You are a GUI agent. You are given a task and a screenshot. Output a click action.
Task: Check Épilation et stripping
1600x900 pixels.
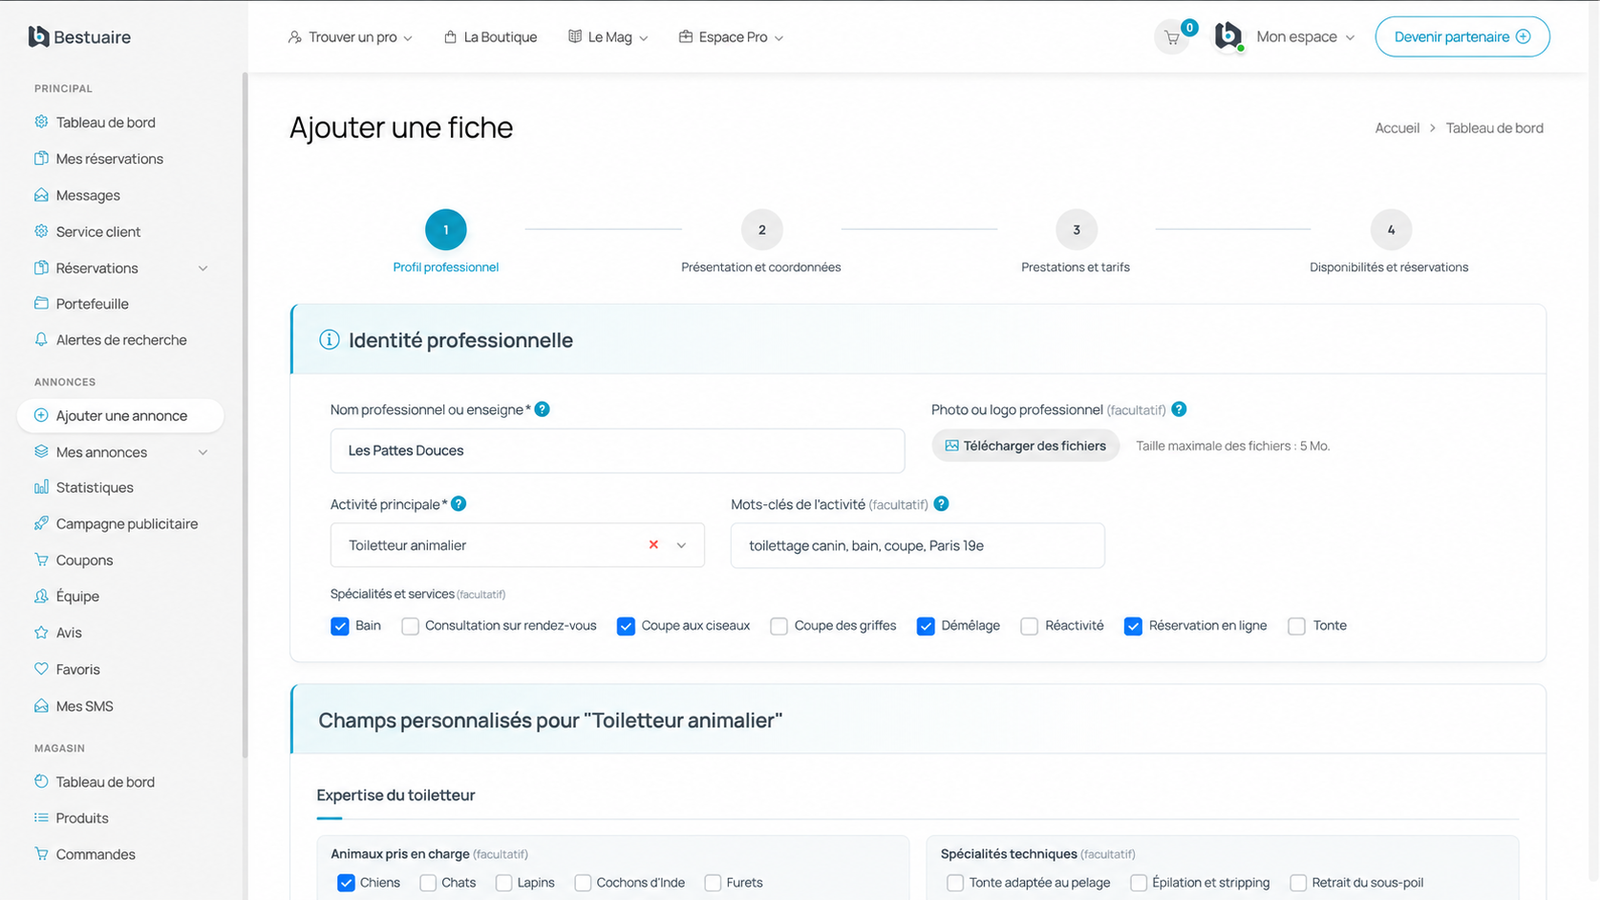pyautogui.click(x=1138, y=883)
